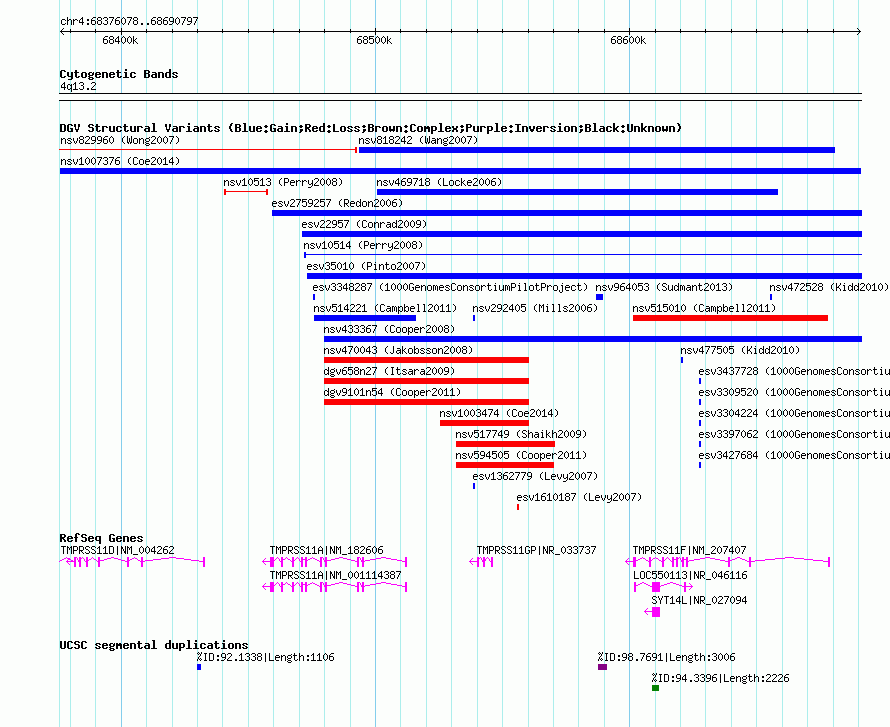Select the nsv594505 (Cooper2011) red bar
Screen dimensions: 890x727
click(x=505, y=465)
